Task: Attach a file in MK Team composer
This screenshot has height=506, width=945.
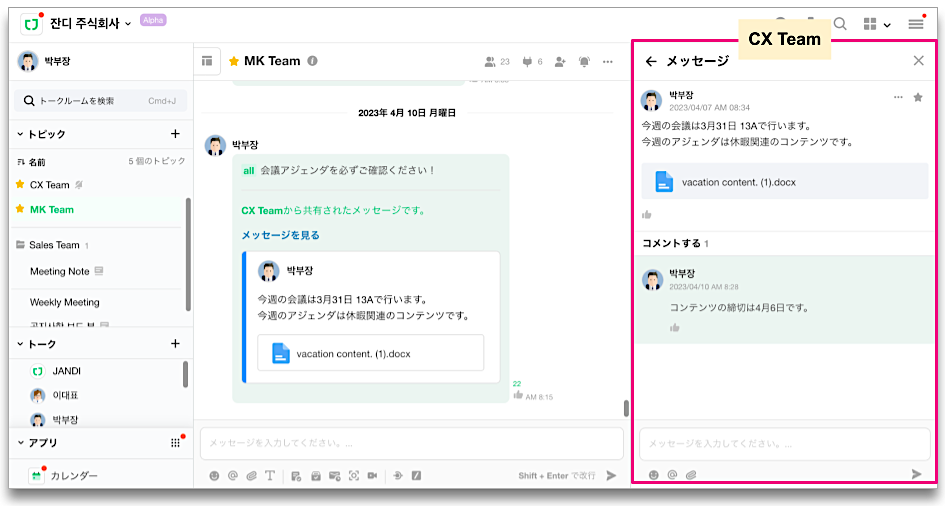Action: 251,475
